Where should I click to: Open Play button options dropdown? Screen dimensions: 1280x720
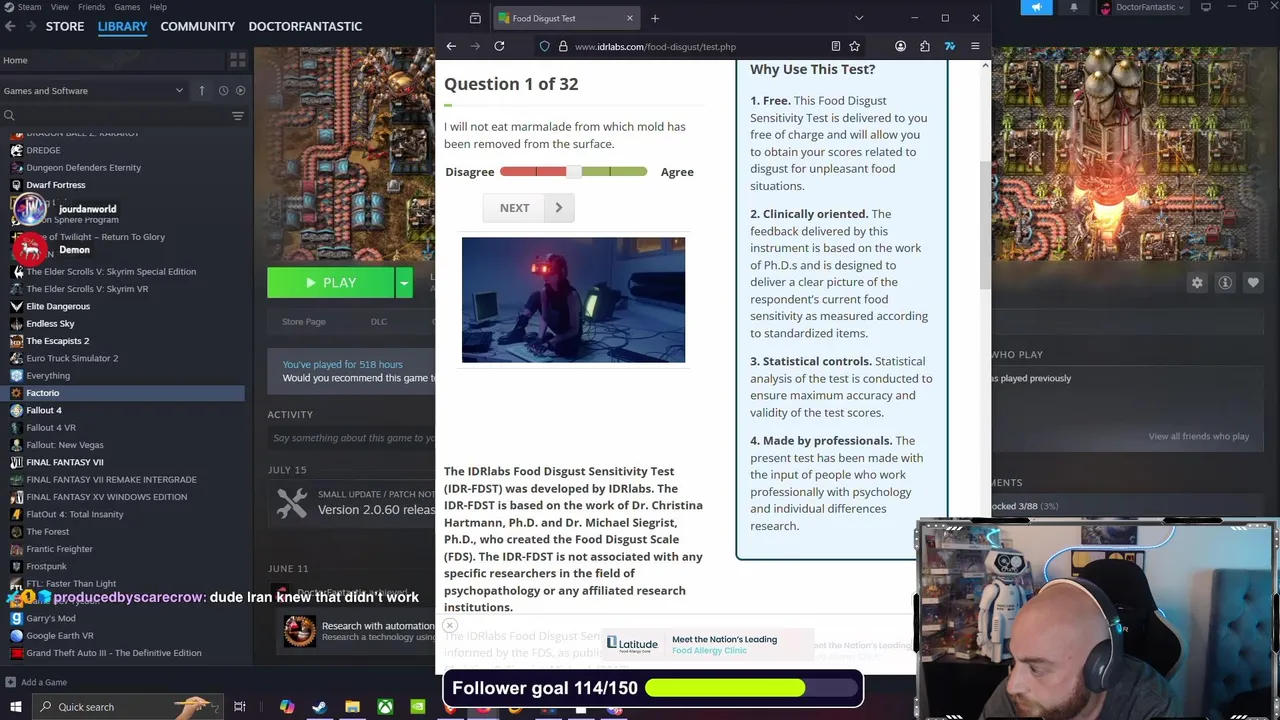(404, 283)
